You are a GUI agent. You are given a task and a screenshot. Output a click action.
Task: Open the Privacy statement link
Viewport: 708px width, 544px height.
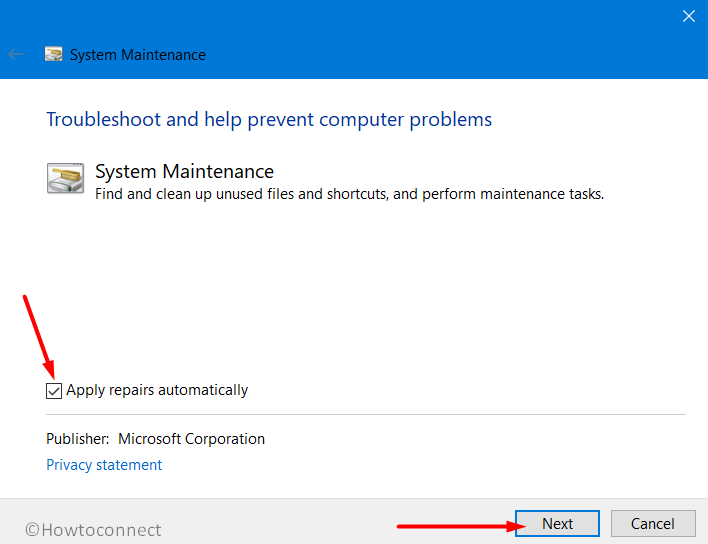click(104, 465)
